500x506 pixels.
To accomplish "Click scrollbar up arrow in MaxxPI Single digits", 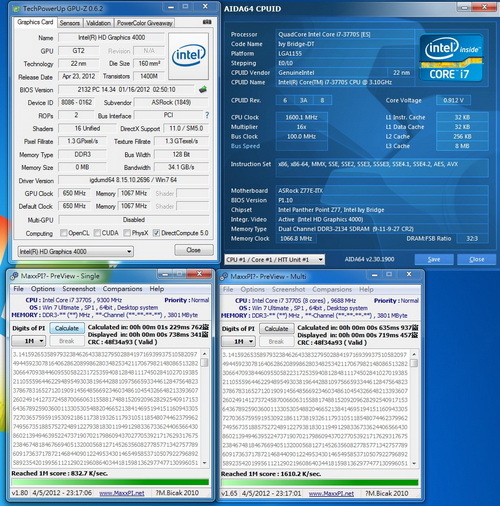I will pyautogui.click(x=204, y=354).
